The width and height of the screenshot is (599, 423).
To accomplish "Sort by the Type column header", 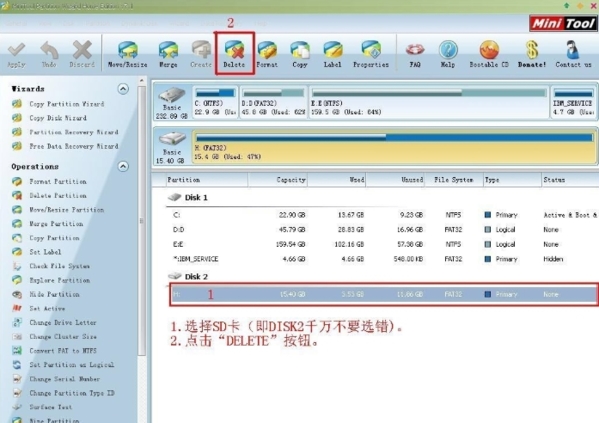I will click(512, 180).
